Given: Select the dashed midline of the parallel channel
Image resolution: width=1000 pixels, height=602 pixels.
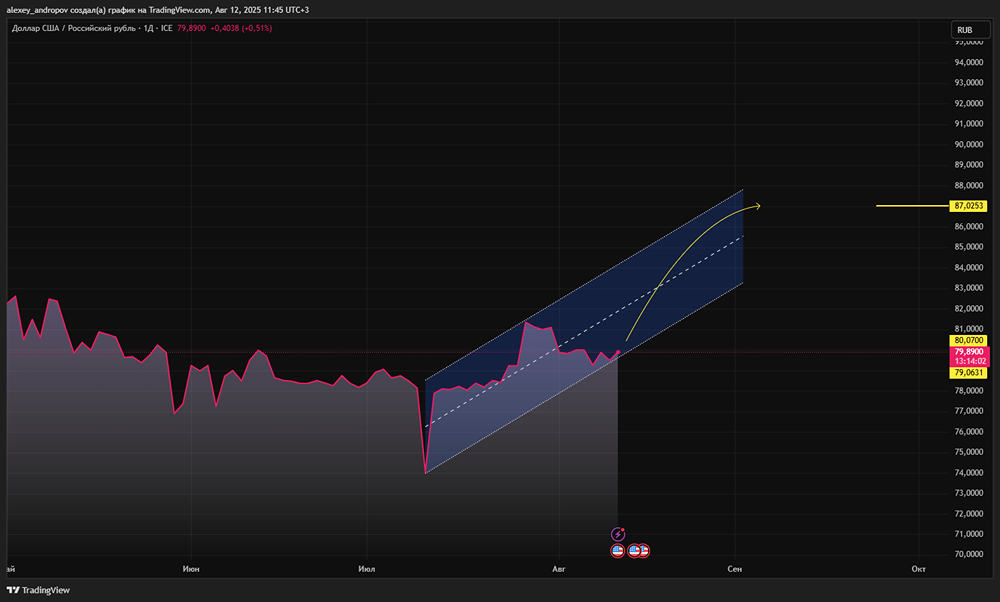Looking at the screenshot, I should pyautogui.click(x=584, y=332).
